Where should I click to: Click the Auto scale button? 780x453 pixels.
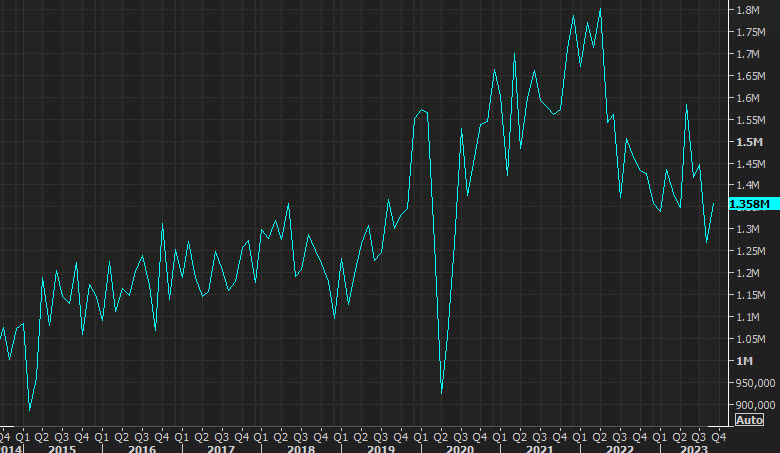pos(749,420)
